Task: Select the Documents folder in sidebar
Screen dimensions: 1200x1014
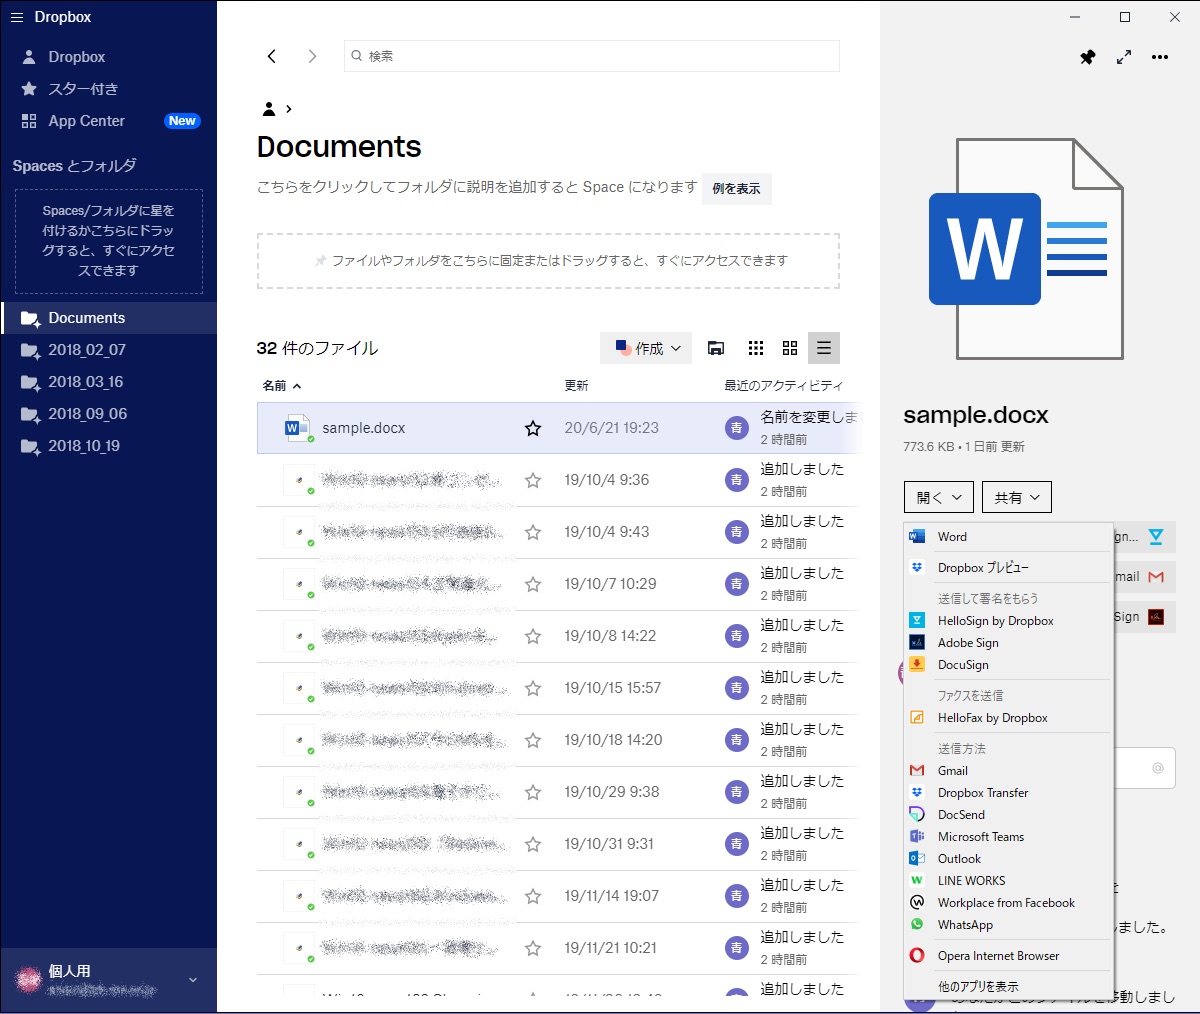Action: [x=108, y=318]
